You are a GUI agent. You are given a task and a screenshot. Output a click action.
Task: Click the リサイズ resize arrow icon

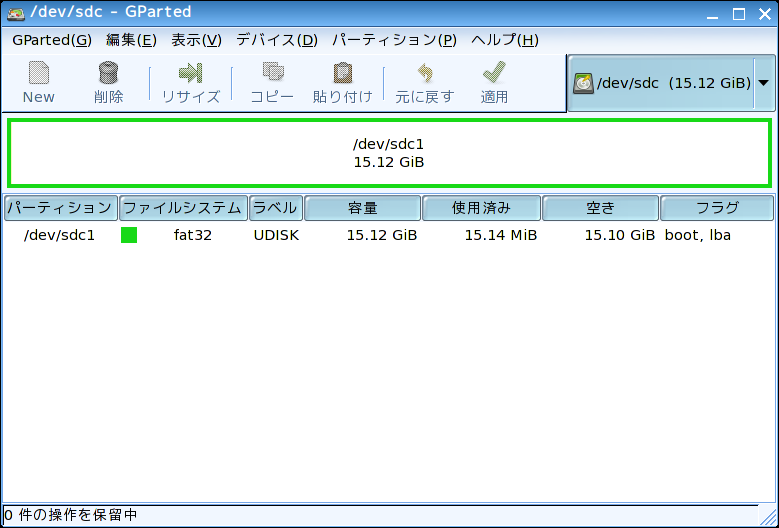point(191,73)
